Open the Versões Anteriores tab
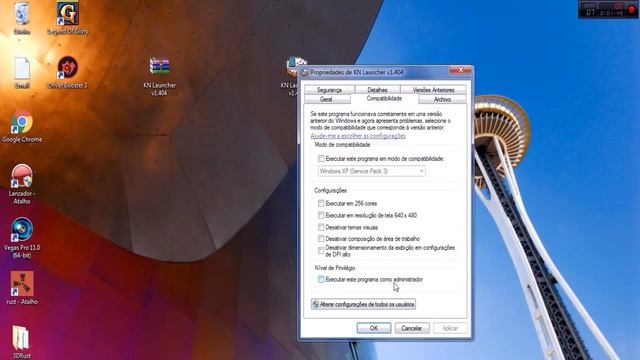The height and width of the screenshot is (360, 640). click(433, 90)
